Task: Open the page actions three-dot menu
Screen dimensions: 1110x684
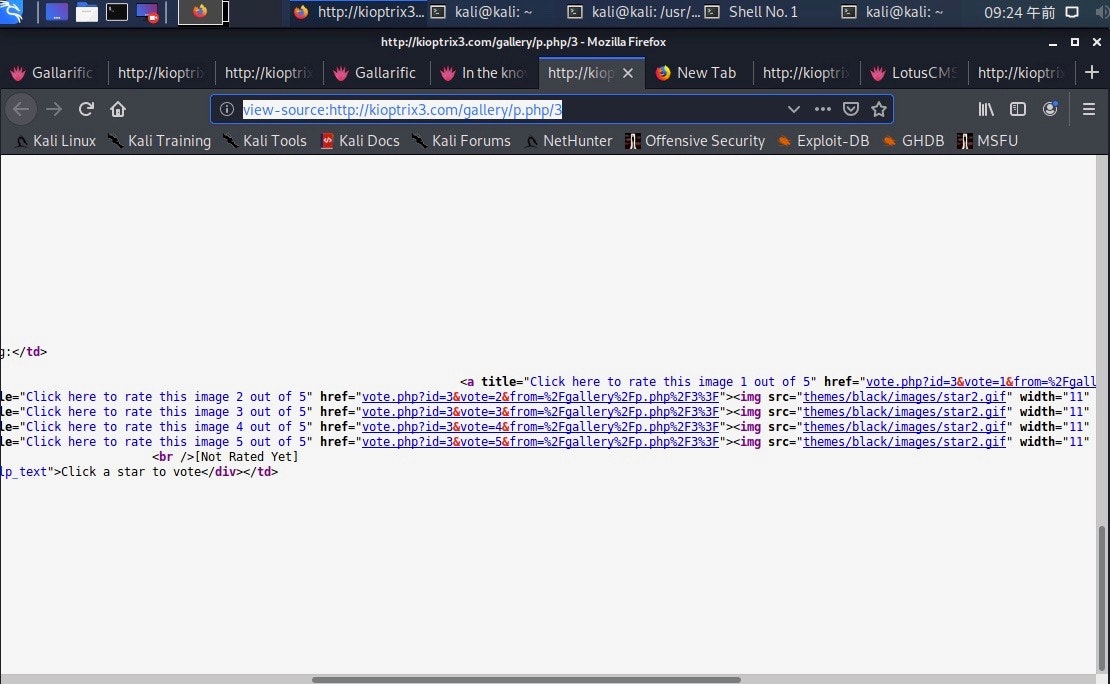Action: (823, 109)
